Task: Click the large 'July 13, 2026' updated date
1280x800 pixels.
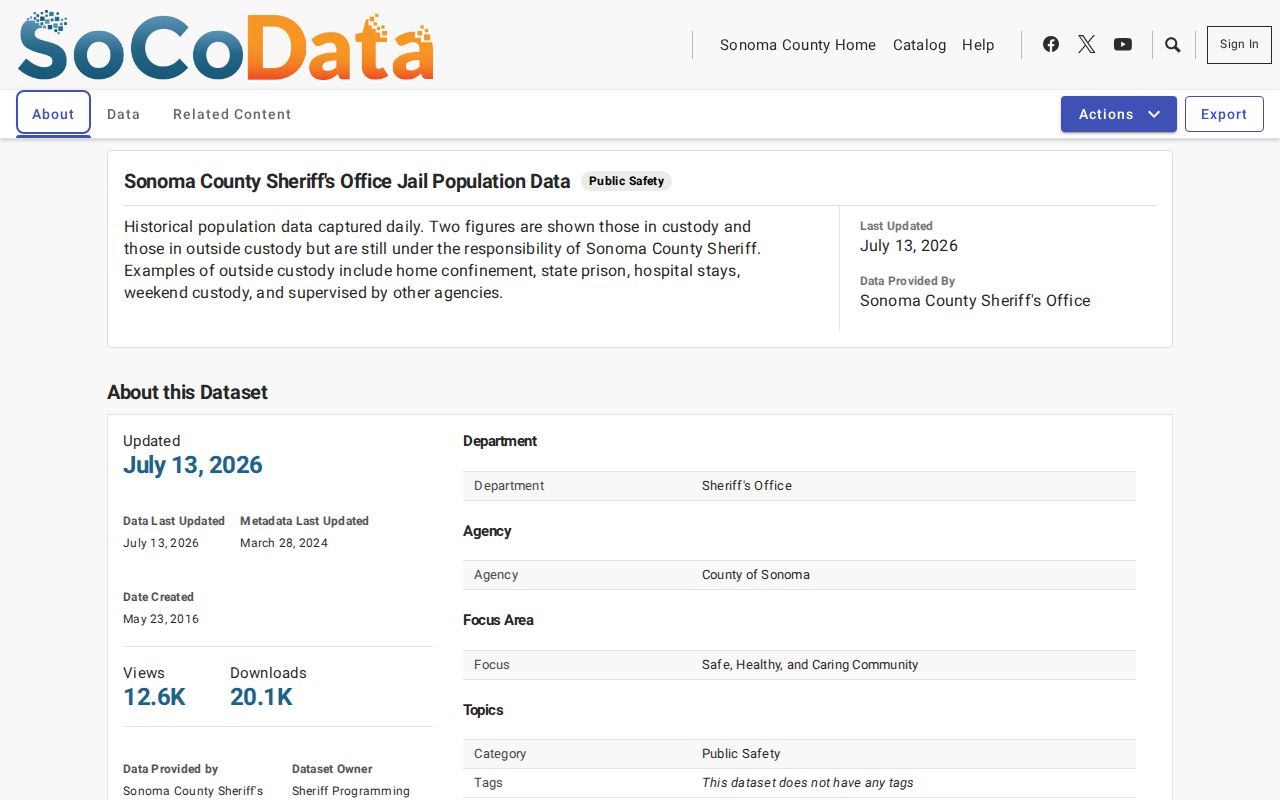Action: click(193, 465)
